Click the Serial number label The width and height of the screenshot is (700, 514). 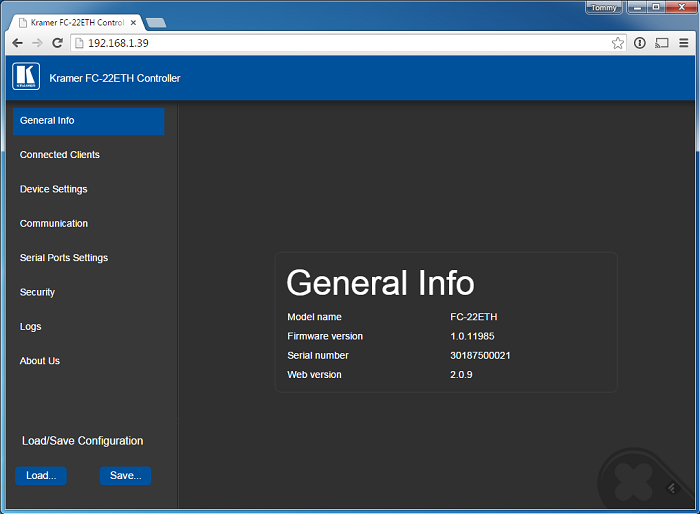point(318,355)
